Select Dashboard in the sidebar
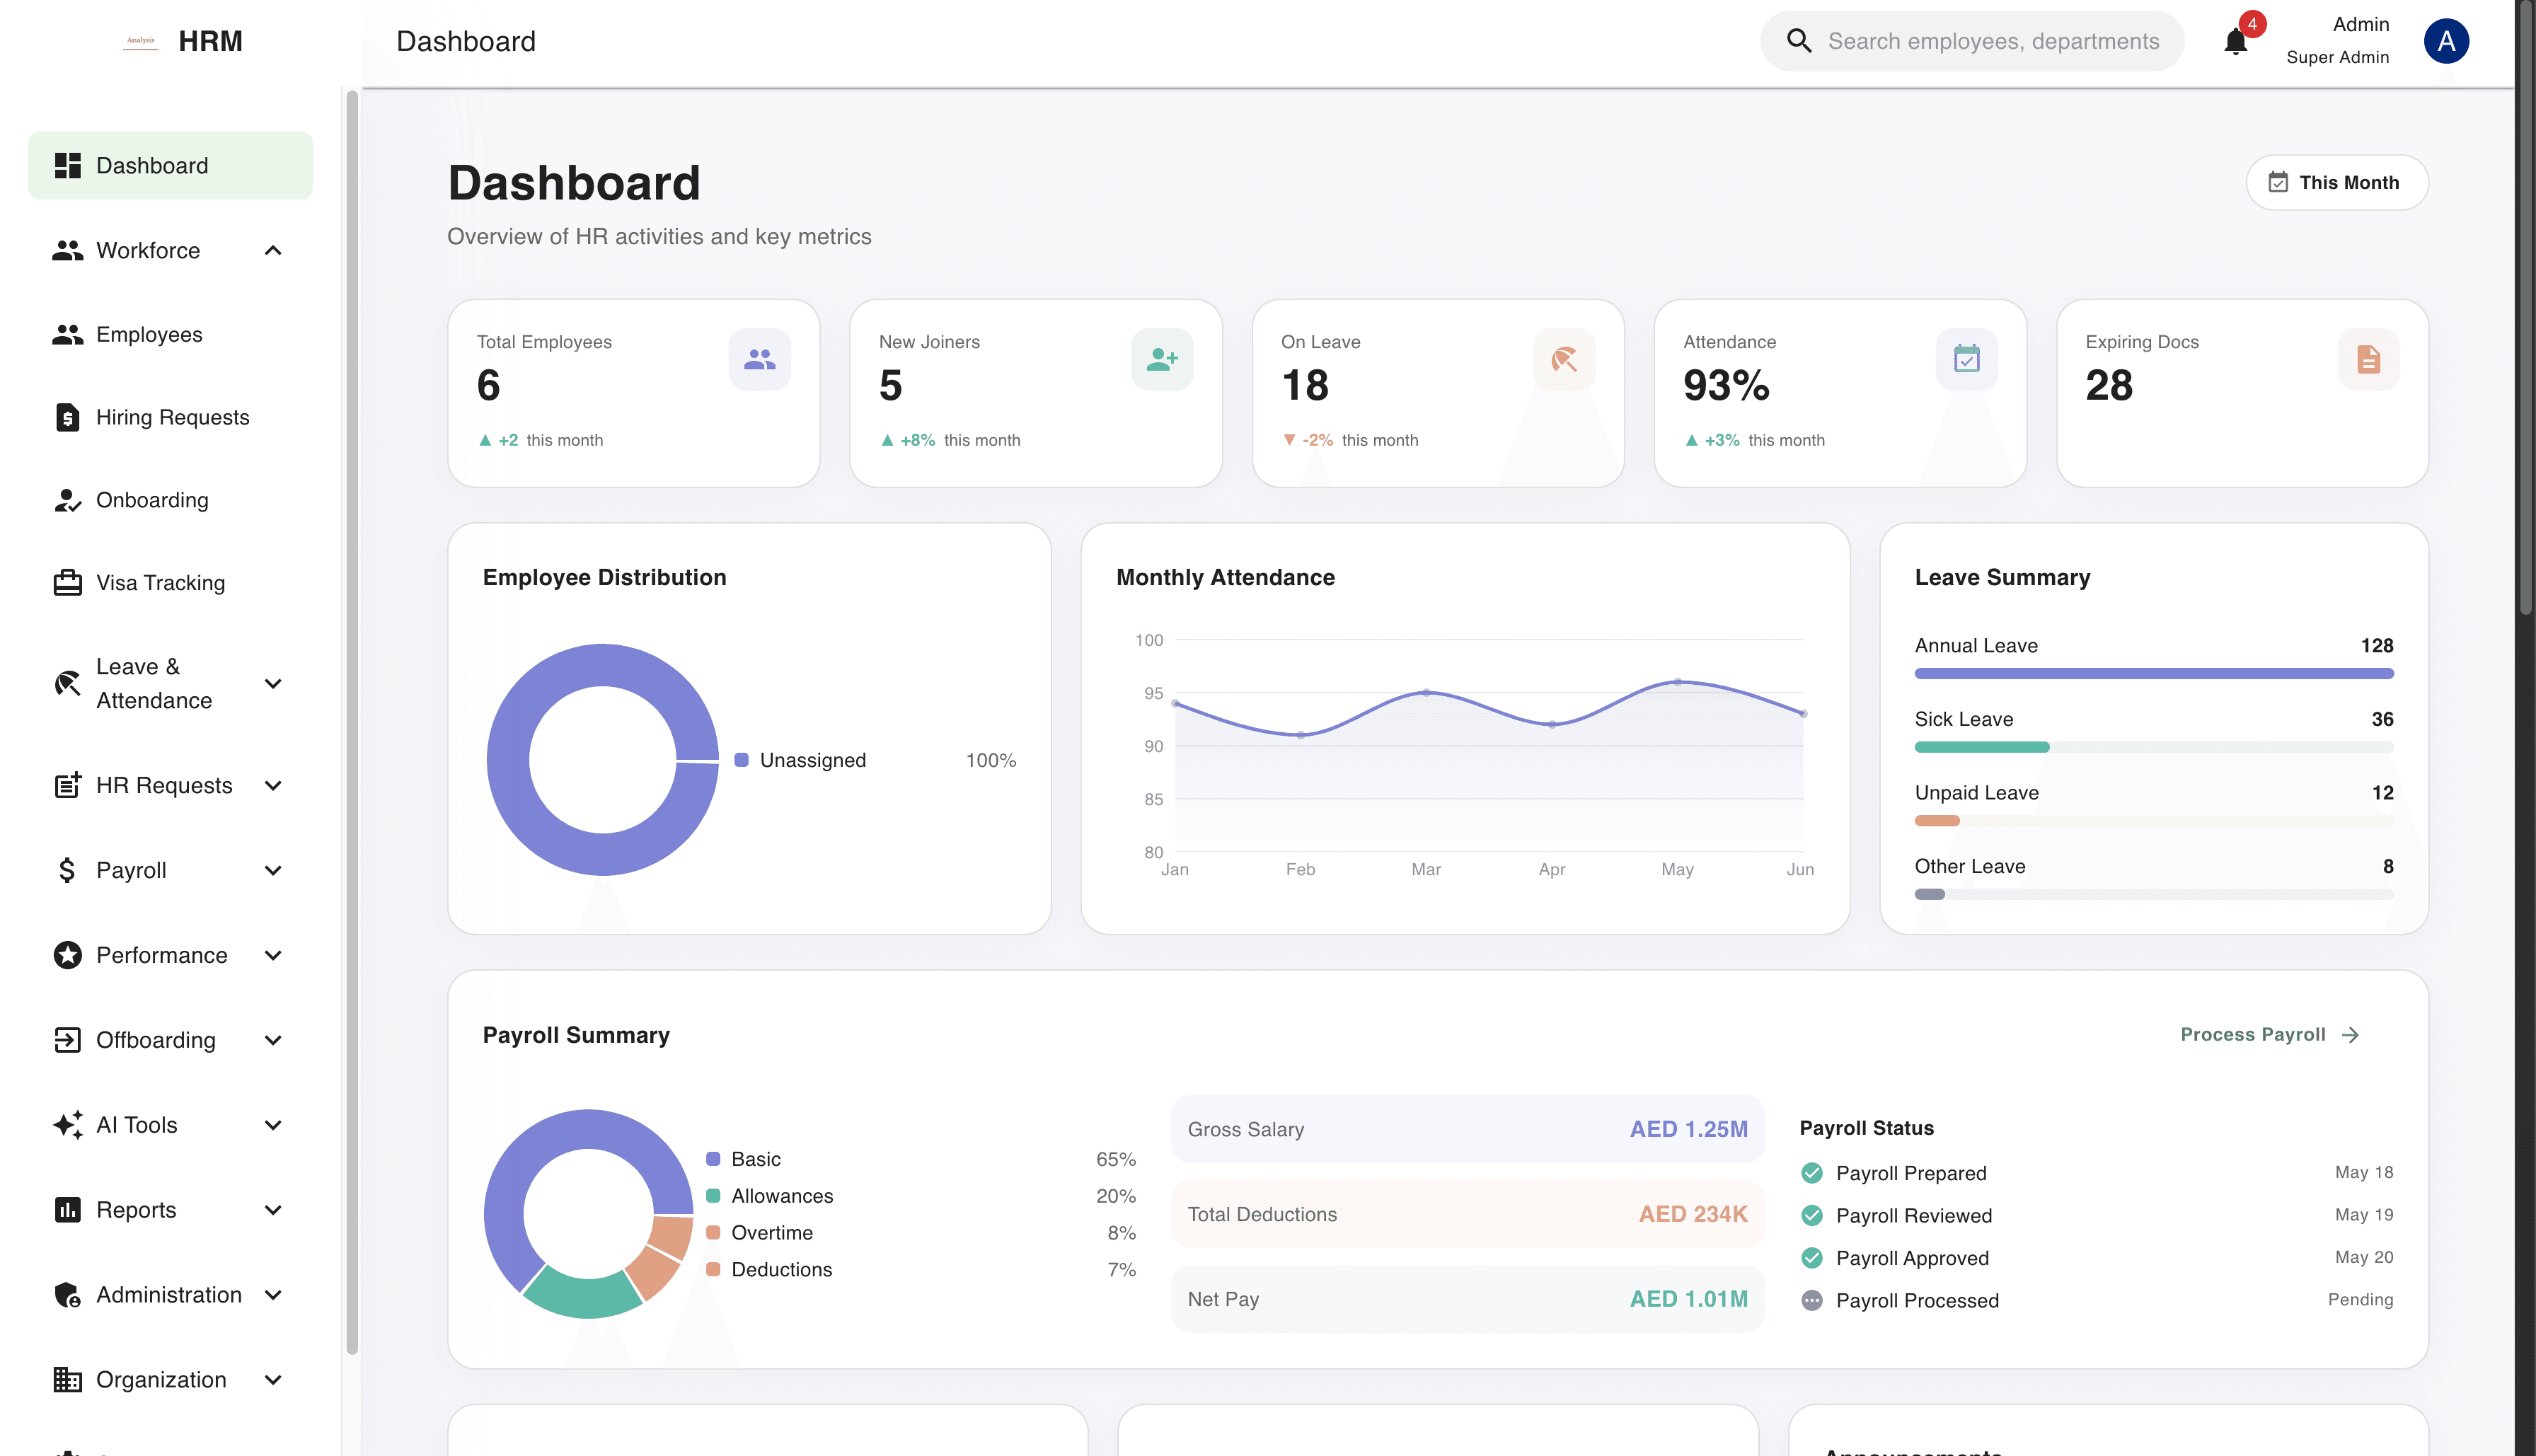Screen dimensions: 2536x1456 (x=170, y=166)
